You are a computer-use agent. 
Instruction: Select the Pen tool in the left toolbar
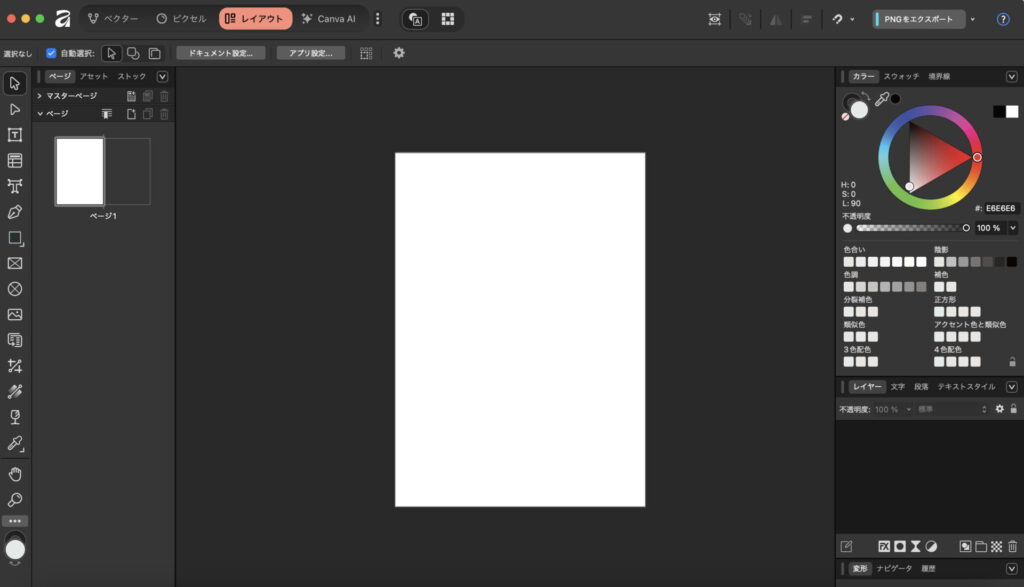tap(15, 212)
